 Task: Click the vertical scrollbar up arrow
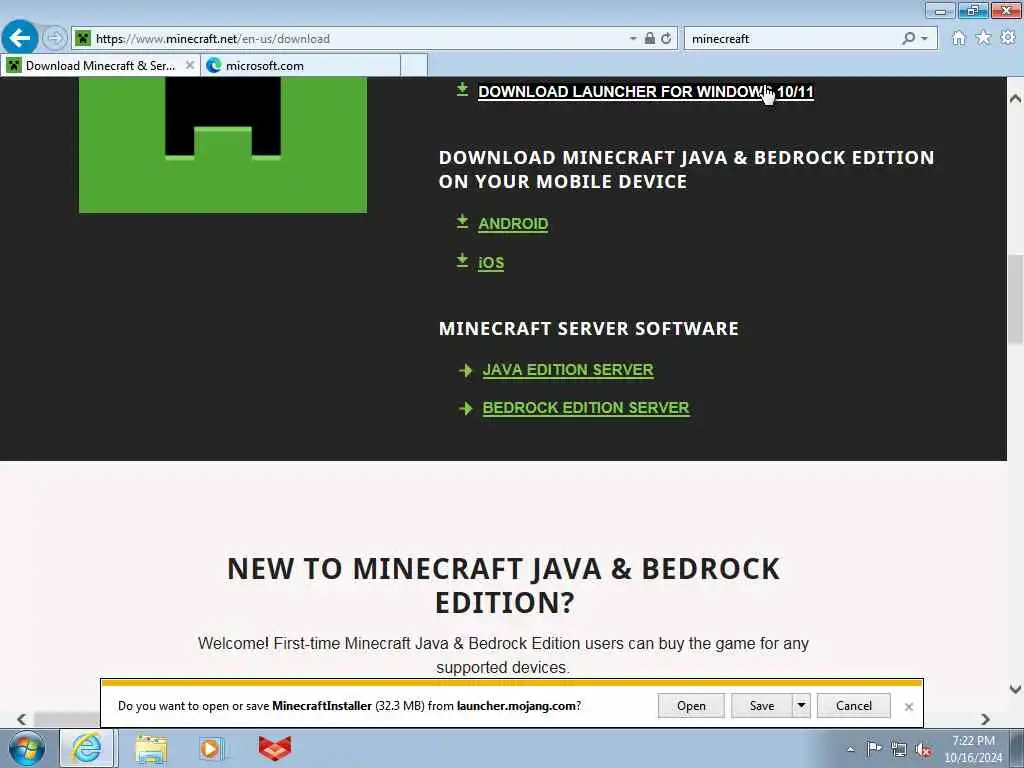pos(1015,99)
